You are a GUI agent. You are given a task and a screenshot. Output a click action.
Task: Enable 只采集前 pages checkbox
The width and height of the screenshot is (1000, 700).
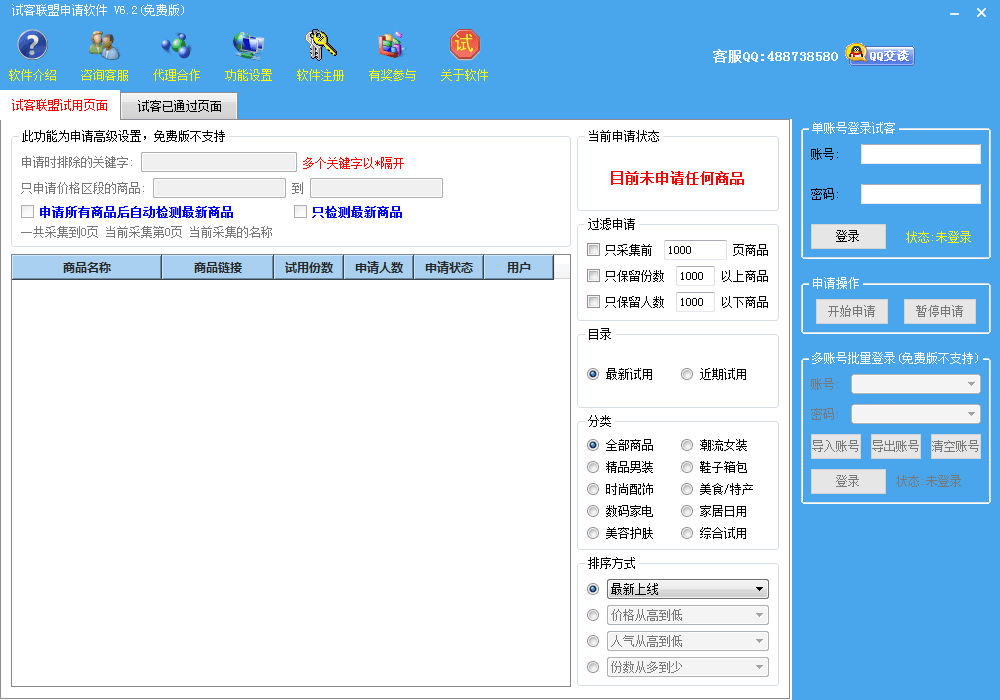point(594,250)
